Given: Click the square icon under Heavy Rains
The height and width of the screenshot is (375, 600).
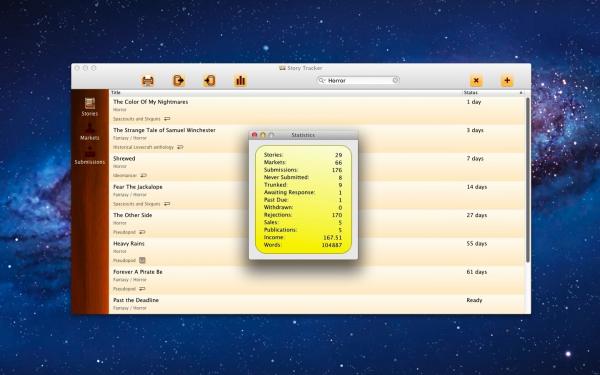Looking at the screenshot, I should [x=142, y=260].
